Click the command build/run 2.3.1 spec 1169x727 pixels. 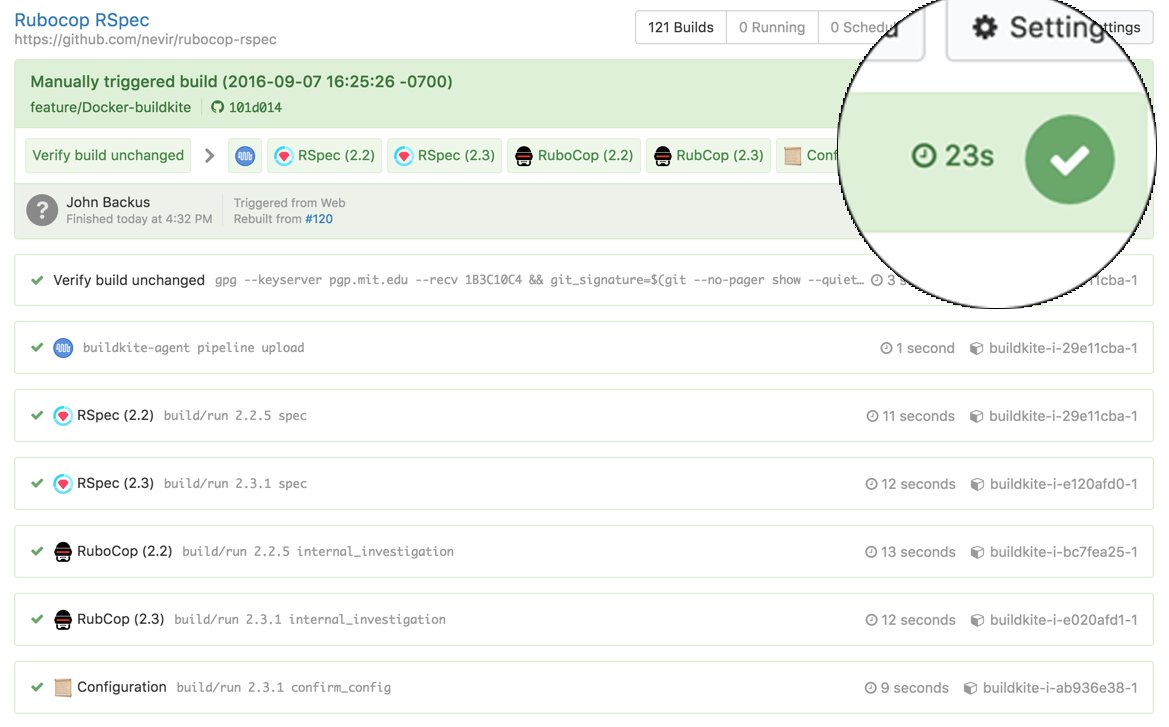click(x=235, y=484)
